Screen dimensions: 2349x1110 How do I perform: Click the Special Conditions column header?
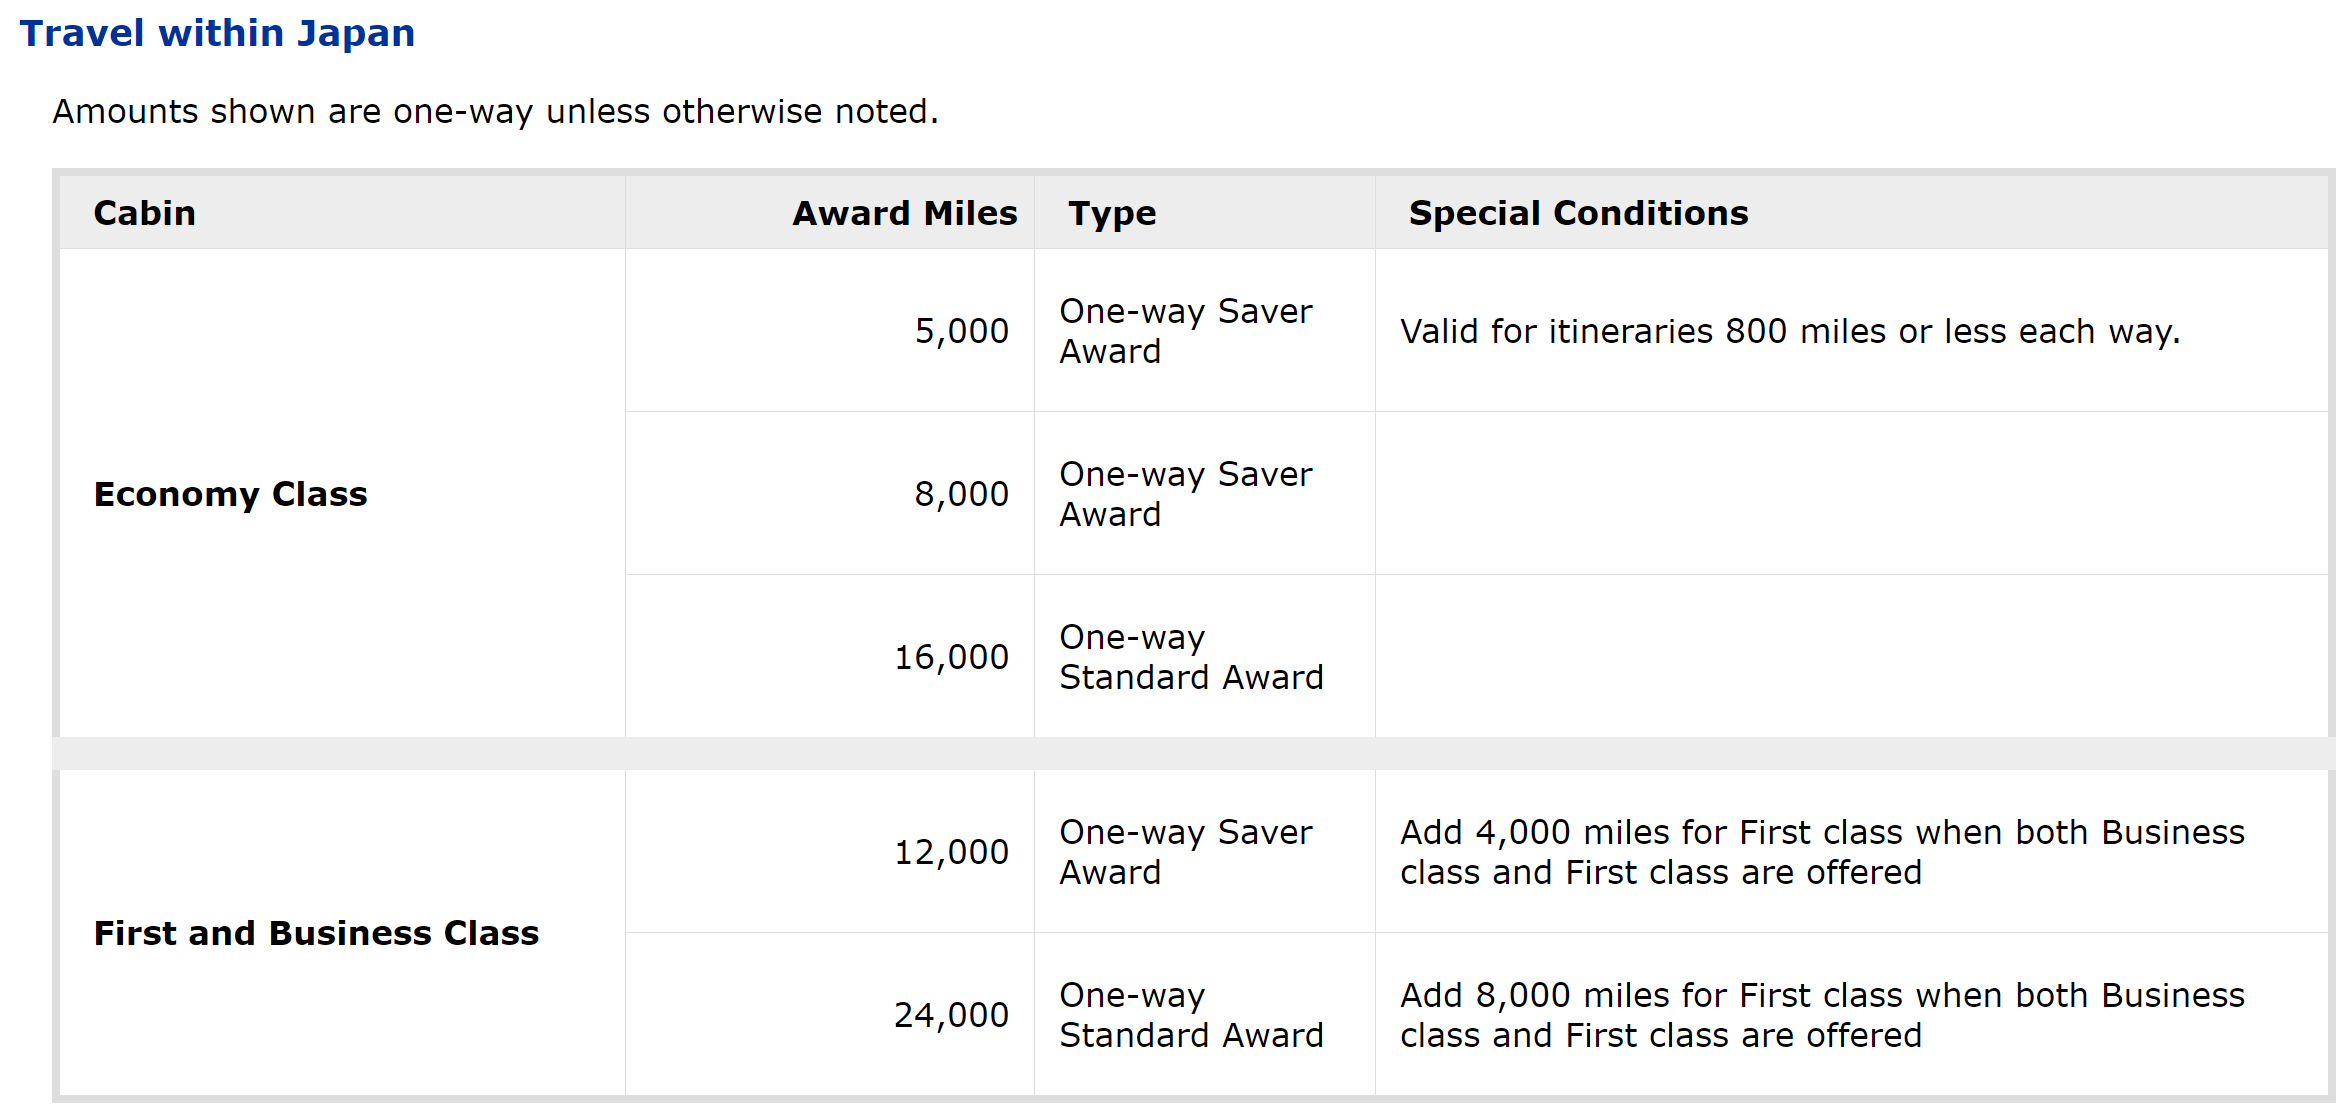click(x=1578, y=213)
